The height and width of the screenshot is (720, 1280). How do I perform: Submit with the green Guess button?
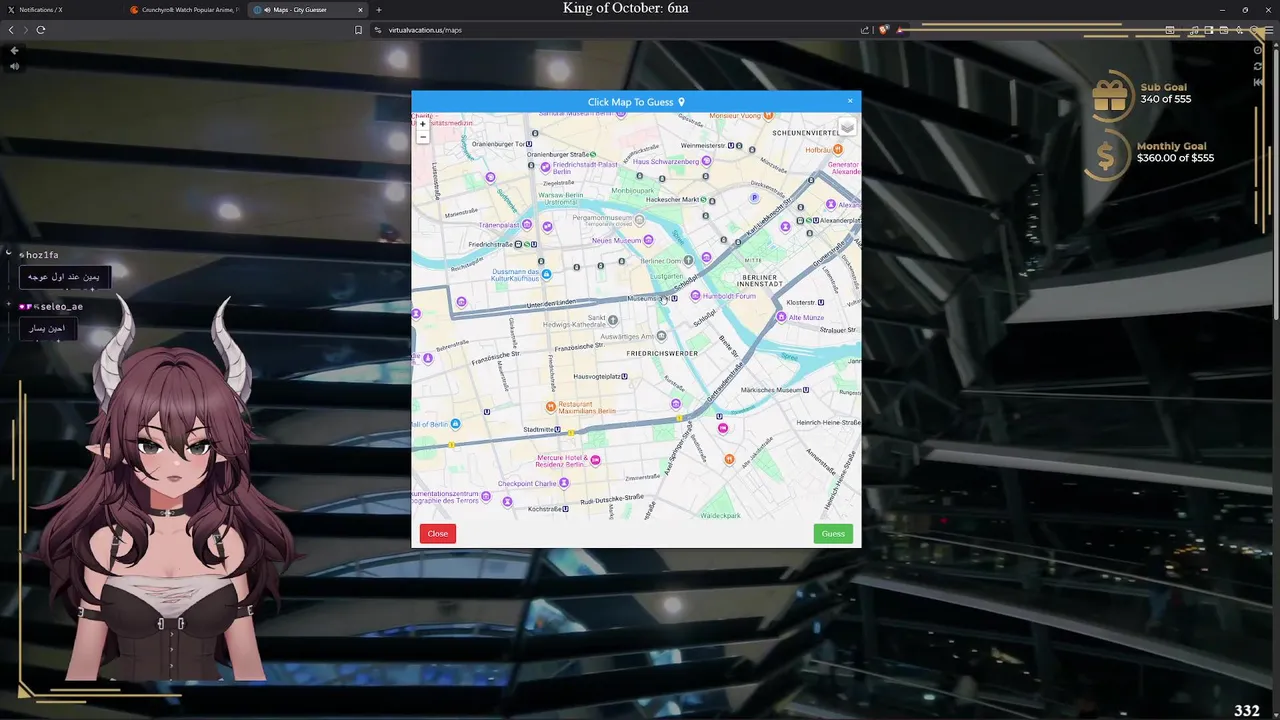833,533
